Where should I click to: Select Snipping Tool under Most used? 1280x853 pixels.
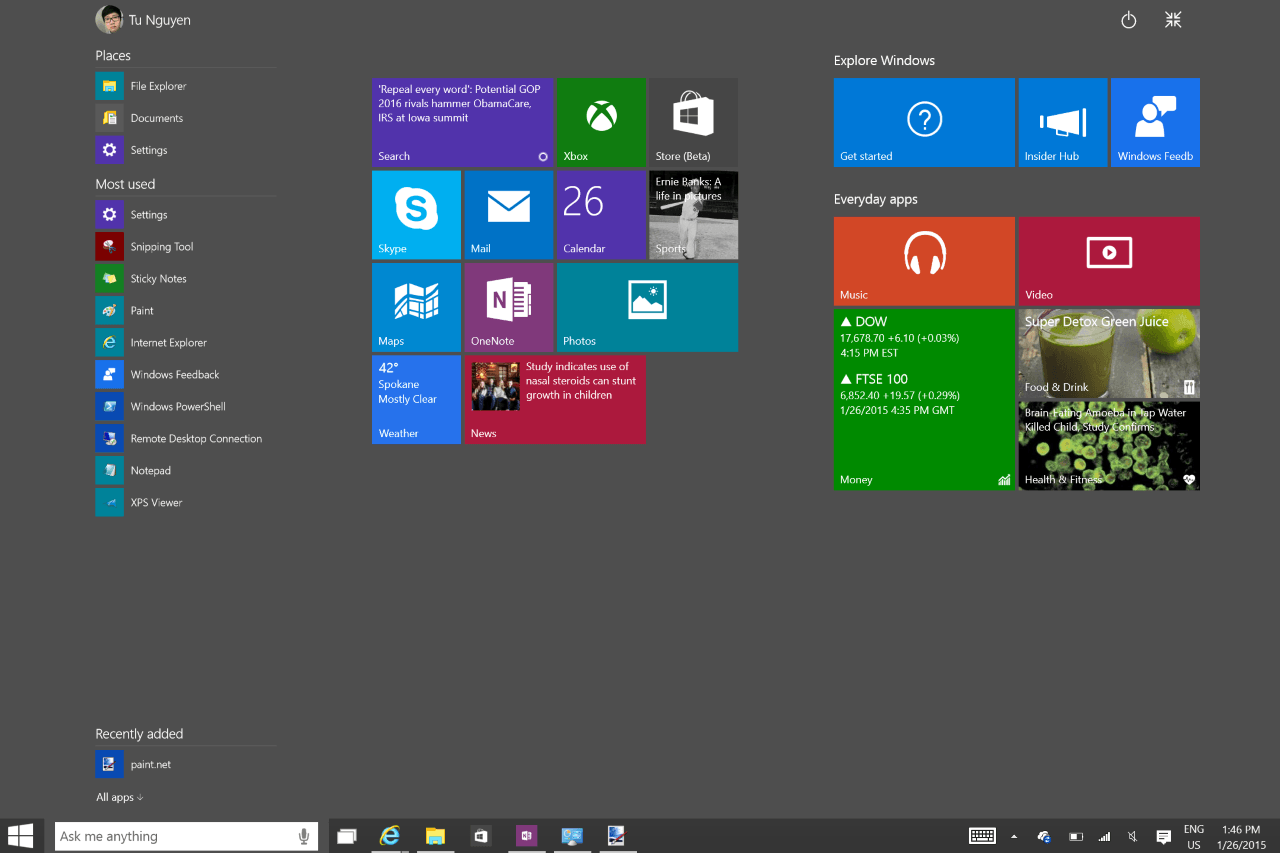tap(162, 246)
